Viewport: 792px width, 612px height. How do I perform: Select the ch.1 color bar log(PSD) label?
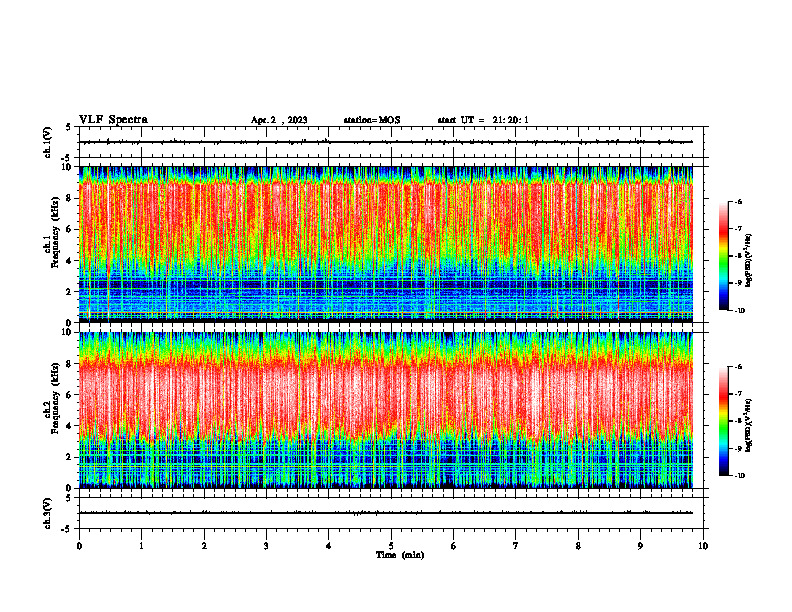749,260
